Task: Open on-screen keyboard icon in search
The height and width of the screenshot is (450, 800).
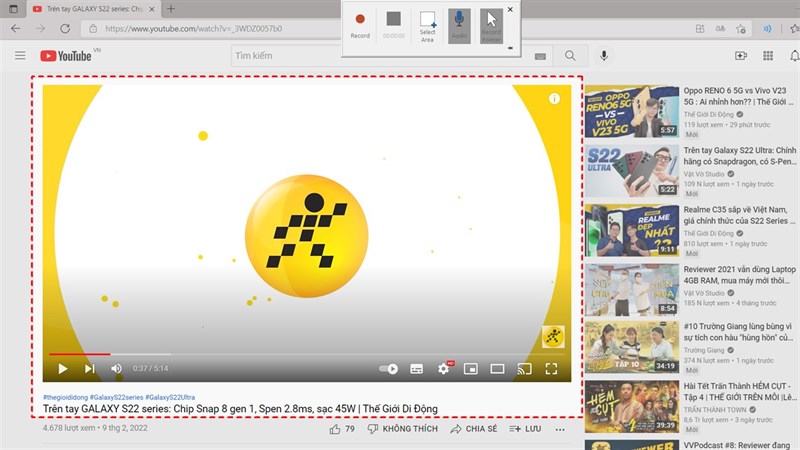Action: tap(540, 56)
